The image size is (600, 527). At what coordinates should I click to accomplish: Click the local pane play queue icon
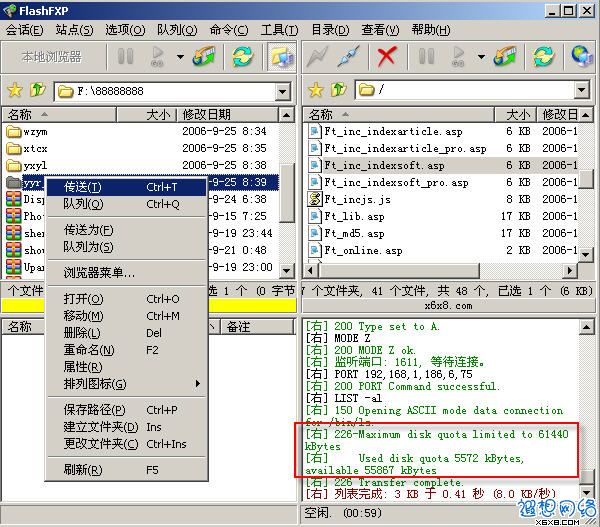click(157, 57)
